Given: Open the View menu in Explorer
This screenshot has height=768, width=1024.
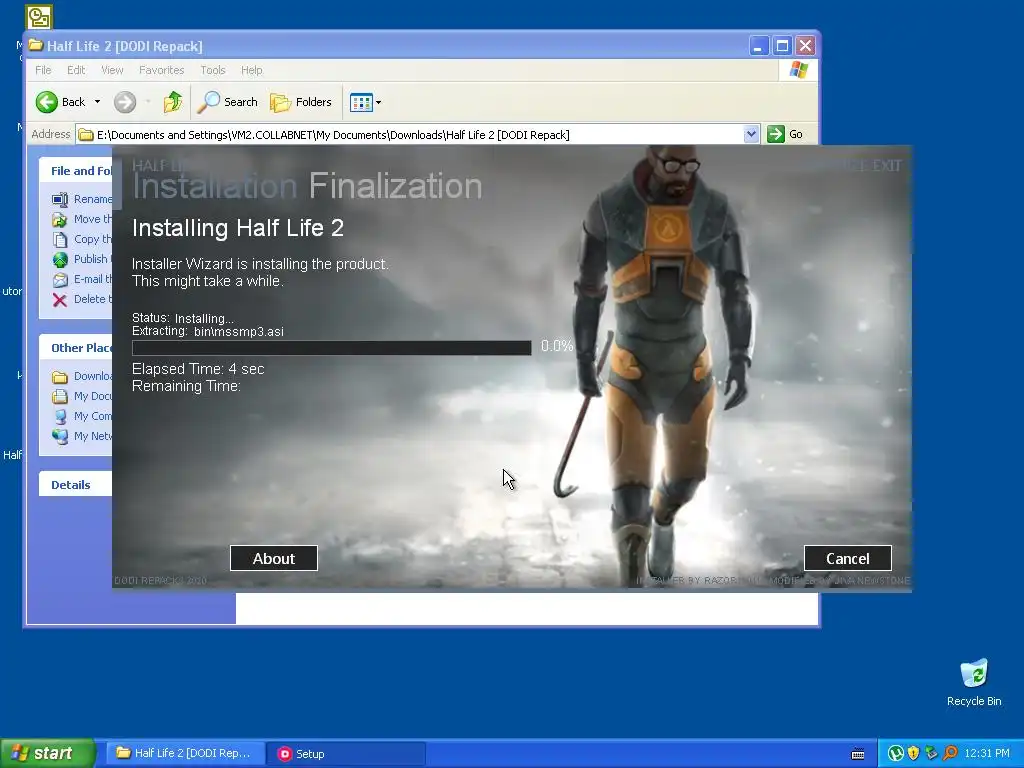Looking at the screenshot, I should pyautogui.click(x=112, y=70).
